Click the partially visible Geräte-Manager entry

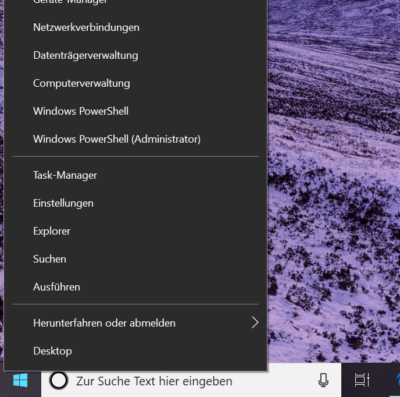135,3
